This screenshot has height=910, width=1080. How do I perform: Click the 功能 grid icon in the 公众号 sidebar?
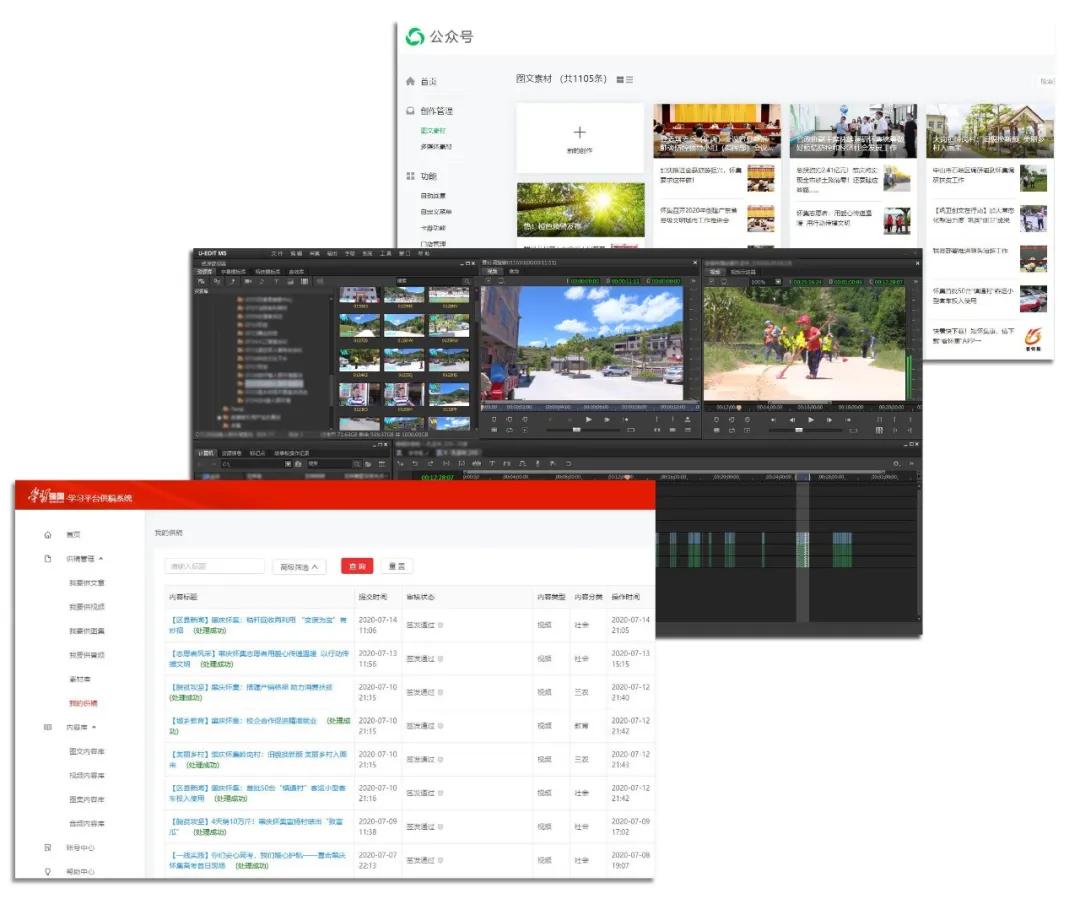coord(410,176)
